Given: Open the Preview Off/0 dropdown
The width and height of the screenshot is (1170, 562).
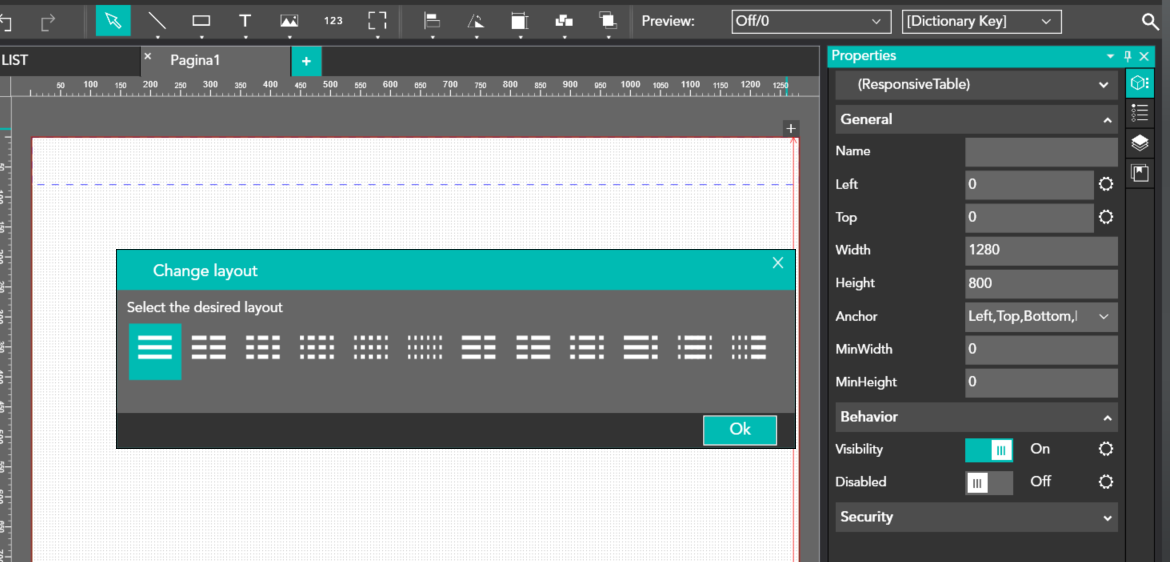Looking at the screenshot, I should (x=809, y=21).
